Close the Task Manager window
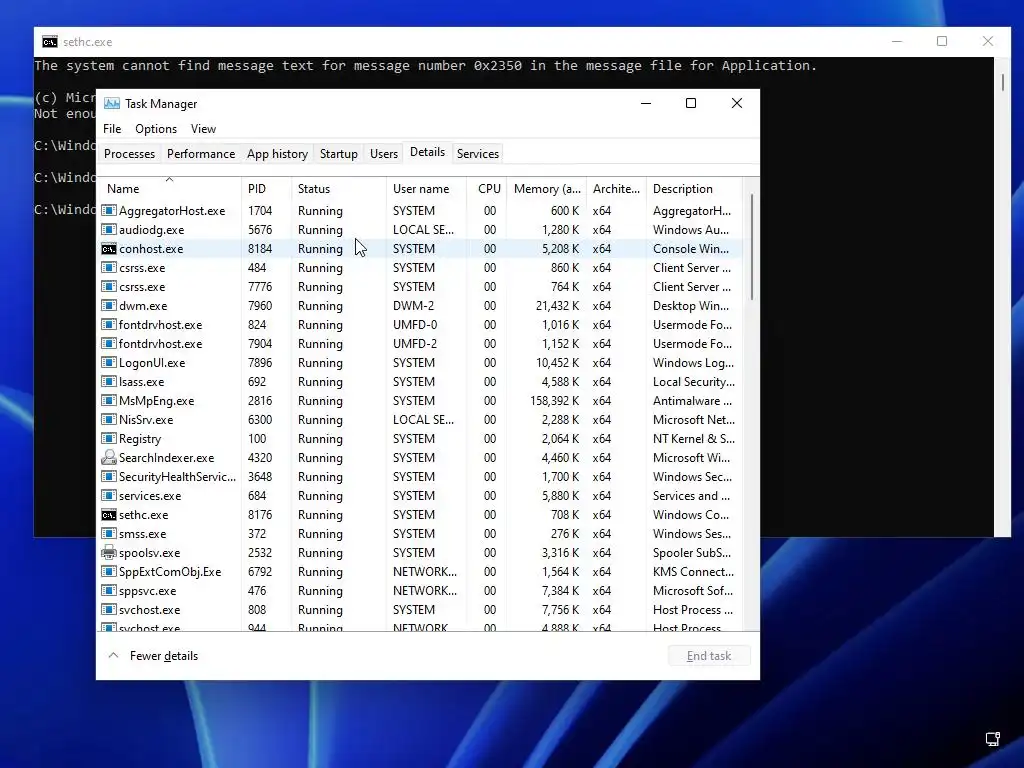This screenshot has width=1024, height=768. pos(737,103)
